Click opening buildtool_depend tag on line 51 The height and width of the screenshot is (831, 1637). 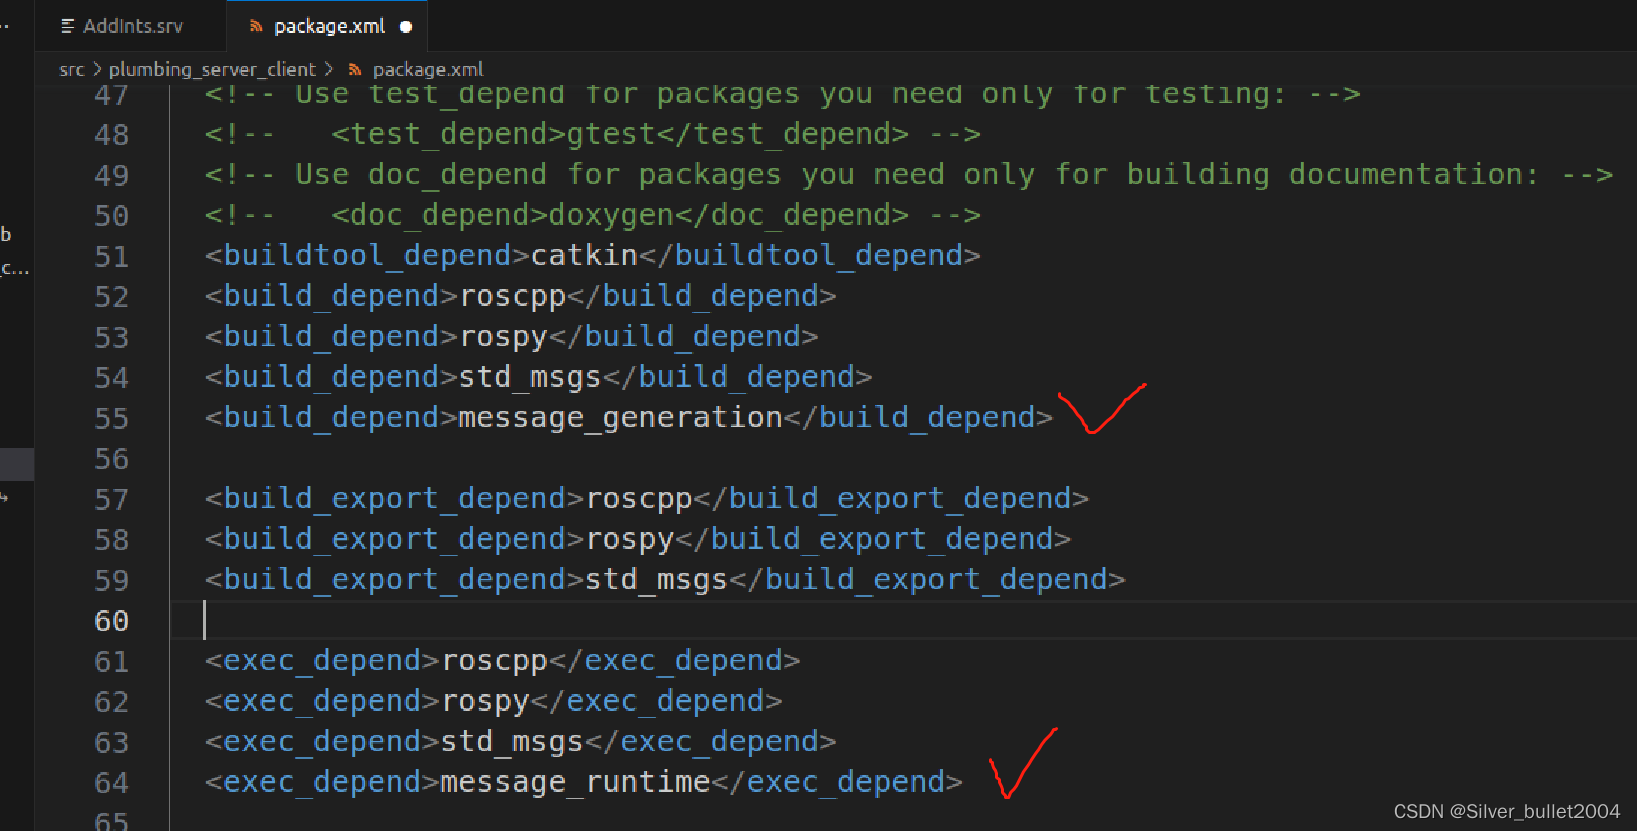tap(367, 255)
